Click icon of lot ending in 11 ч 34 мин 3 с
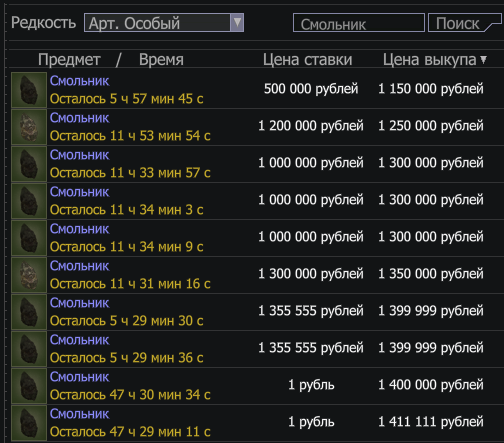Image resolution: width=504 pixels, height=443 pixels. click(x=29, y=201)
